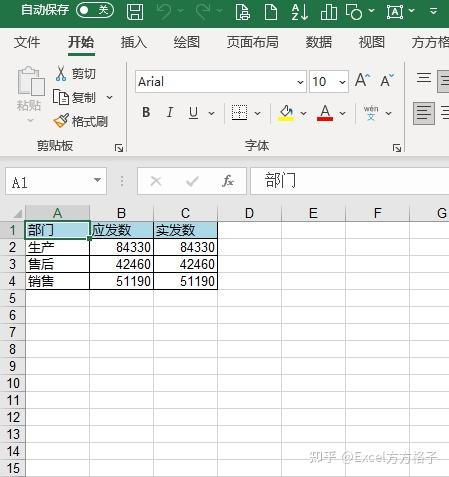The image size is (449, 477).
Task: Click the 粘贴 paste clipboard icon
Action: tap(31, 81)
